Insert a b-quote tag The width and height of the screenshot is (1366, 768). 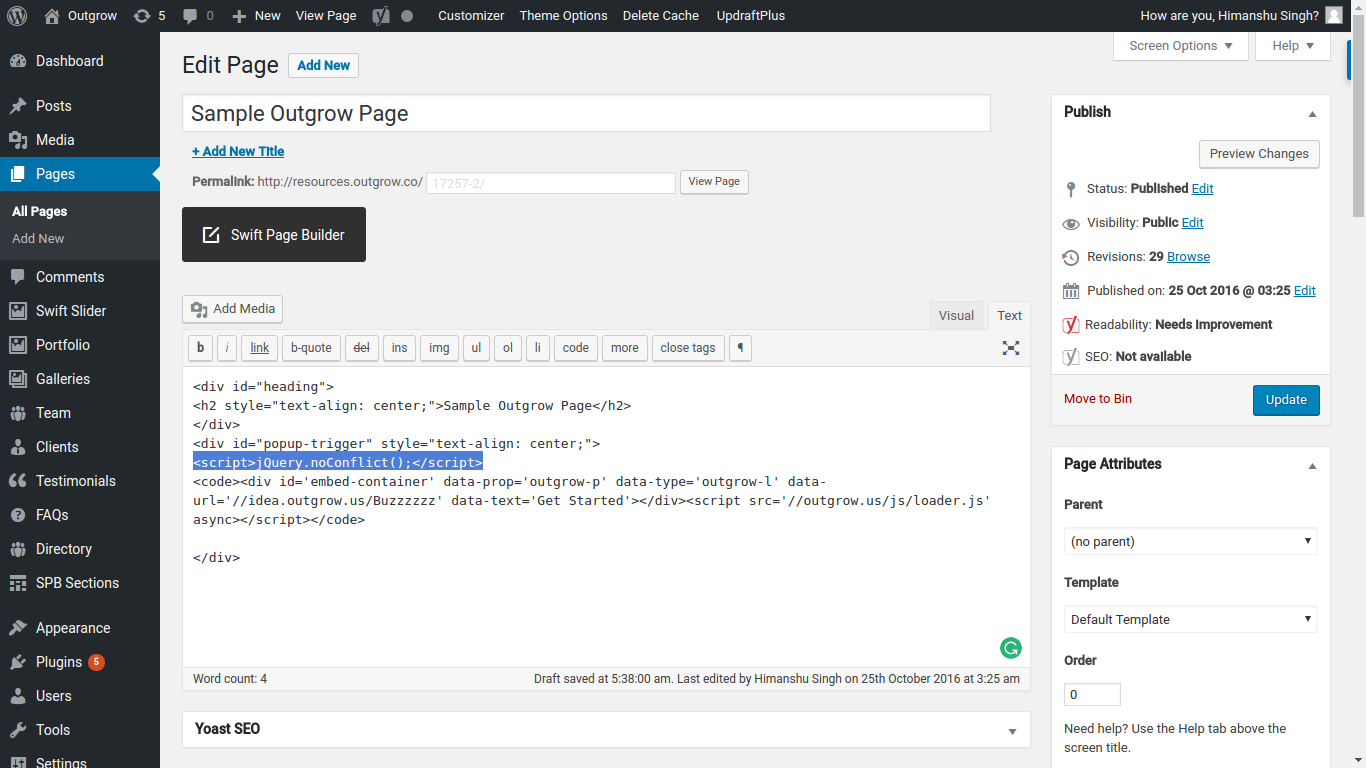click(x=311, y=348)
